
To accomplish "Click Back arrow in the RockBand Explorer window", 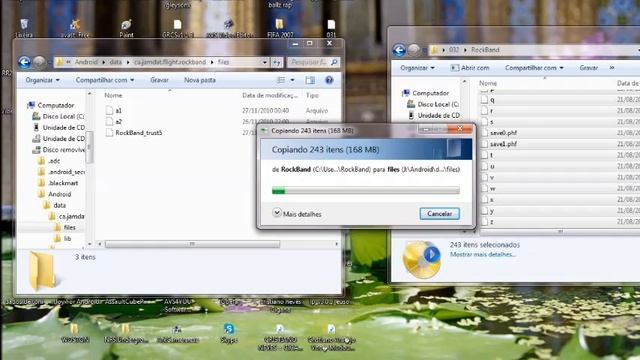I will click(x=399, y=50).
